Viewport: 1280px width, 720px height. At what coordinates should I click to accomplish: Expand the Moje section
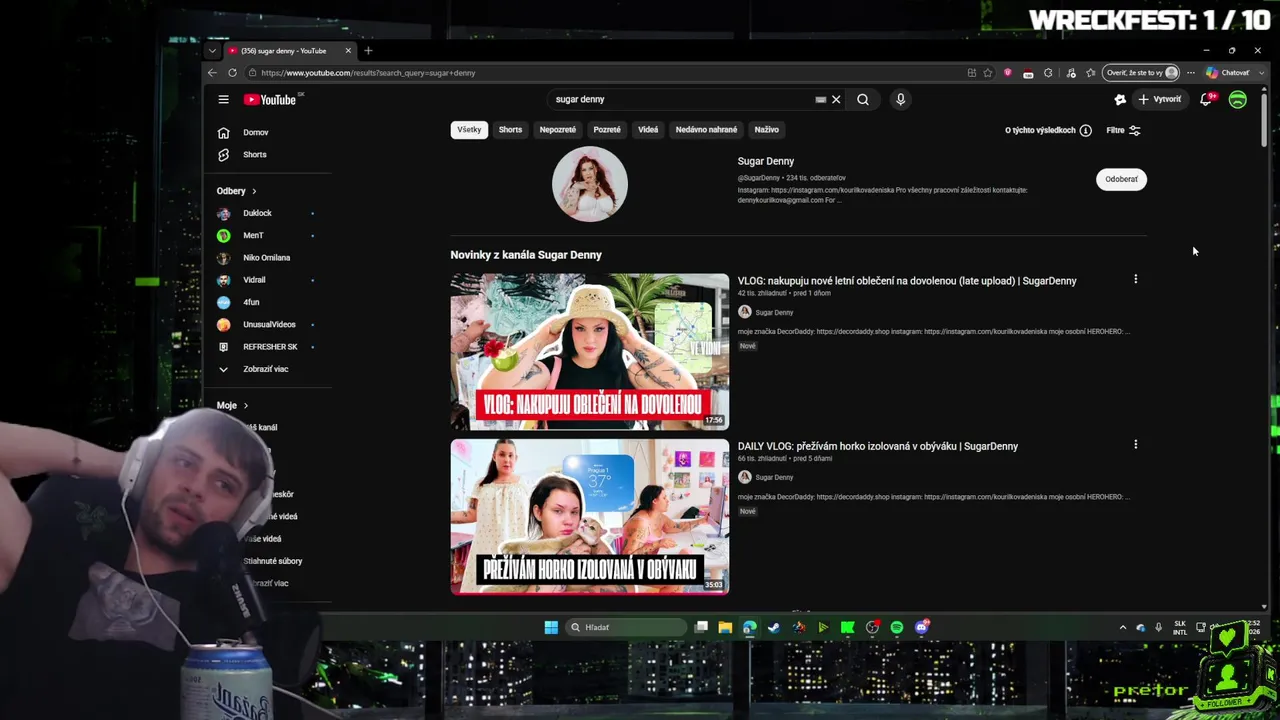pos(232,405)
